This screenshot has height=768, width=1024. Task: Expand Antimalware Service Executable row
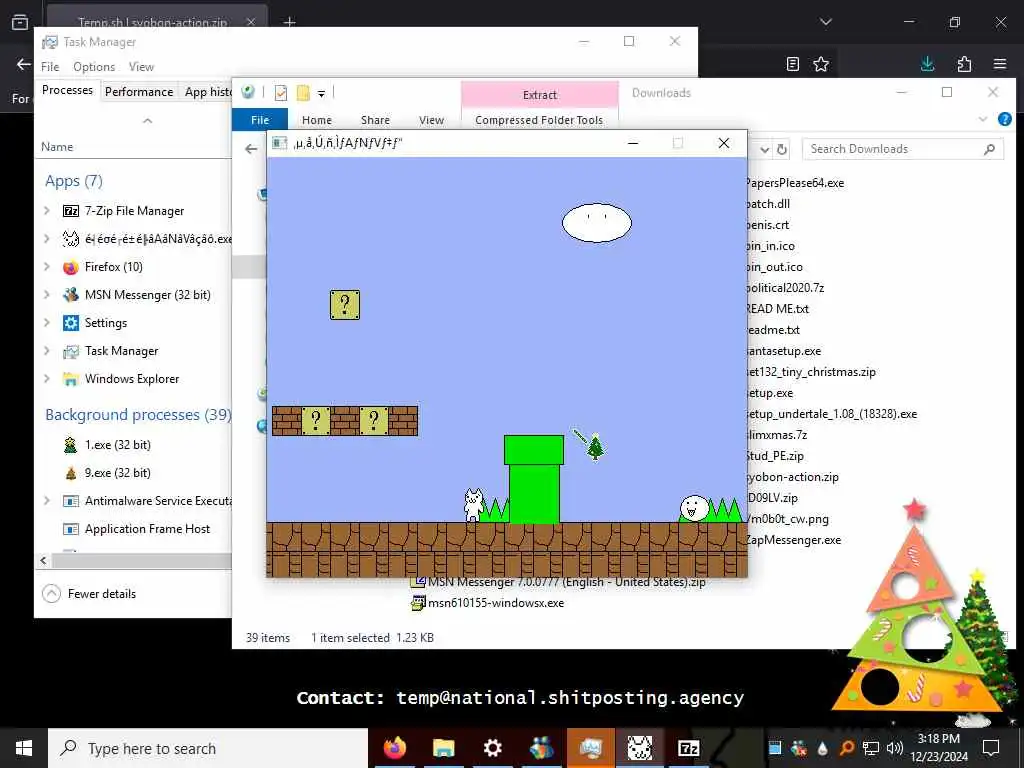tap(46, 501)
